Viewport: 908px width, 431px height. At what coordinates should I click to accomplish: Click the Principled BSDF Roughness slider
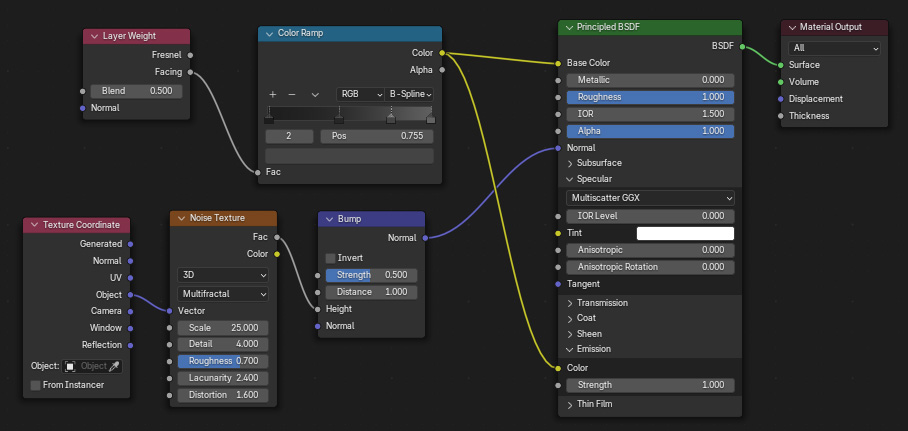[650, 97]
